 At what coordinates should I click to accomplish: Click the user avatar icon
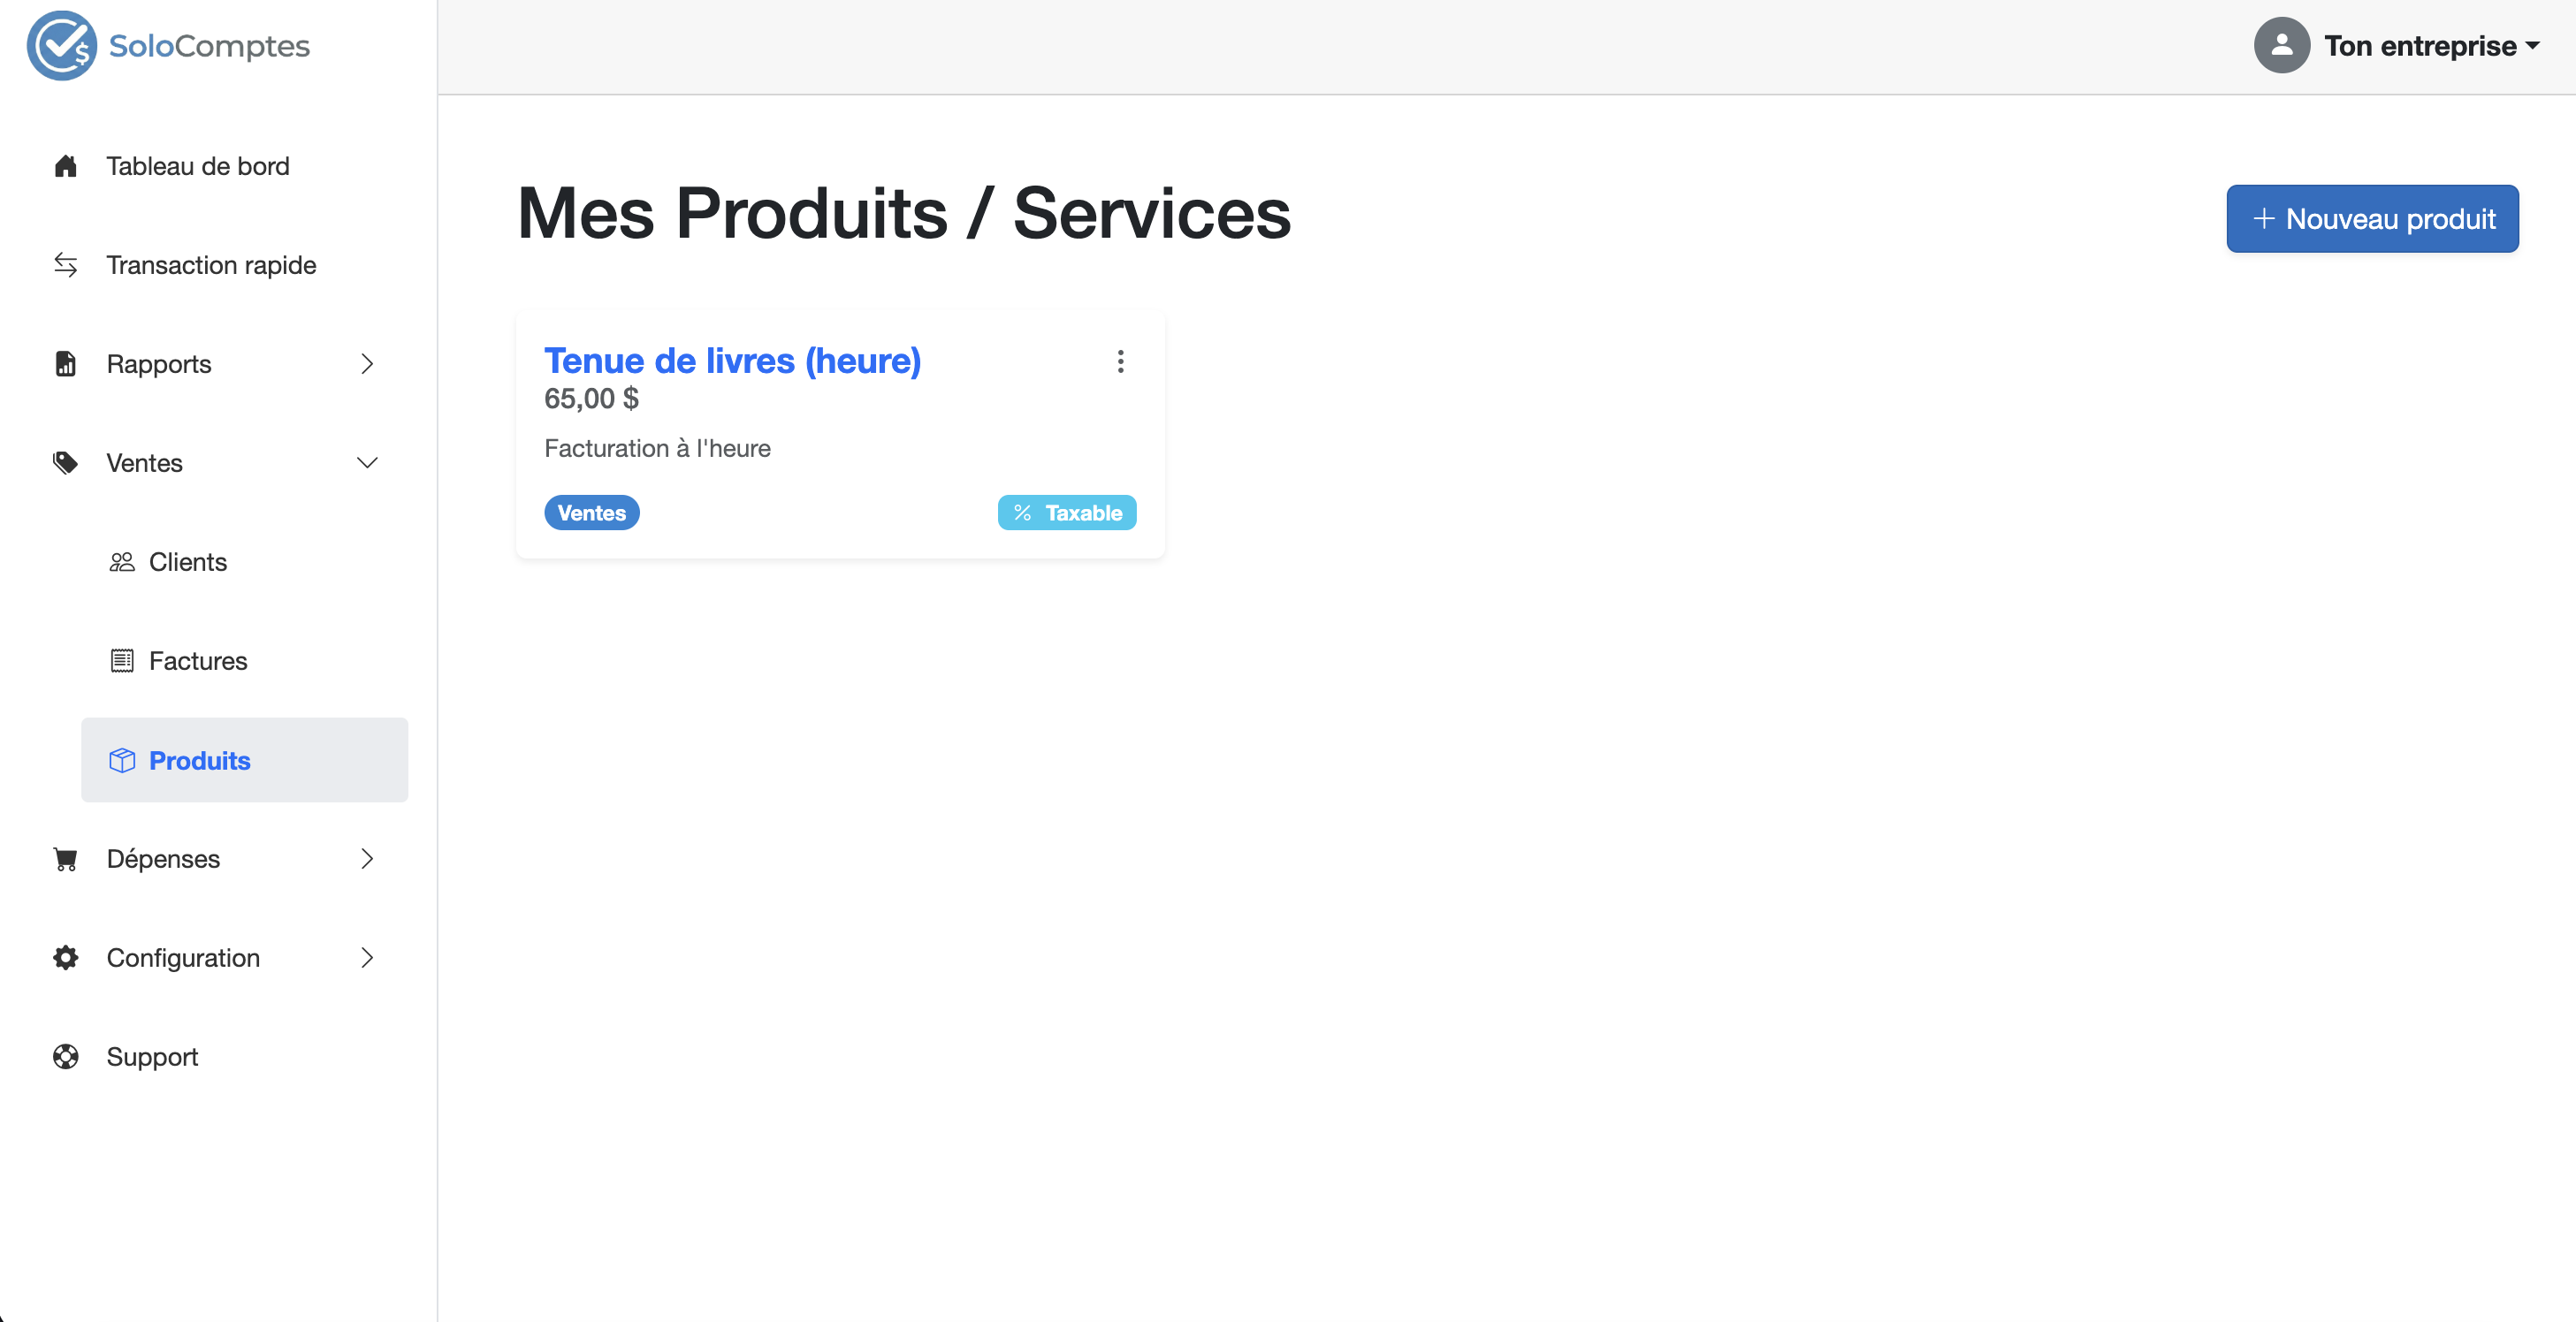(x=2281, y=46)
